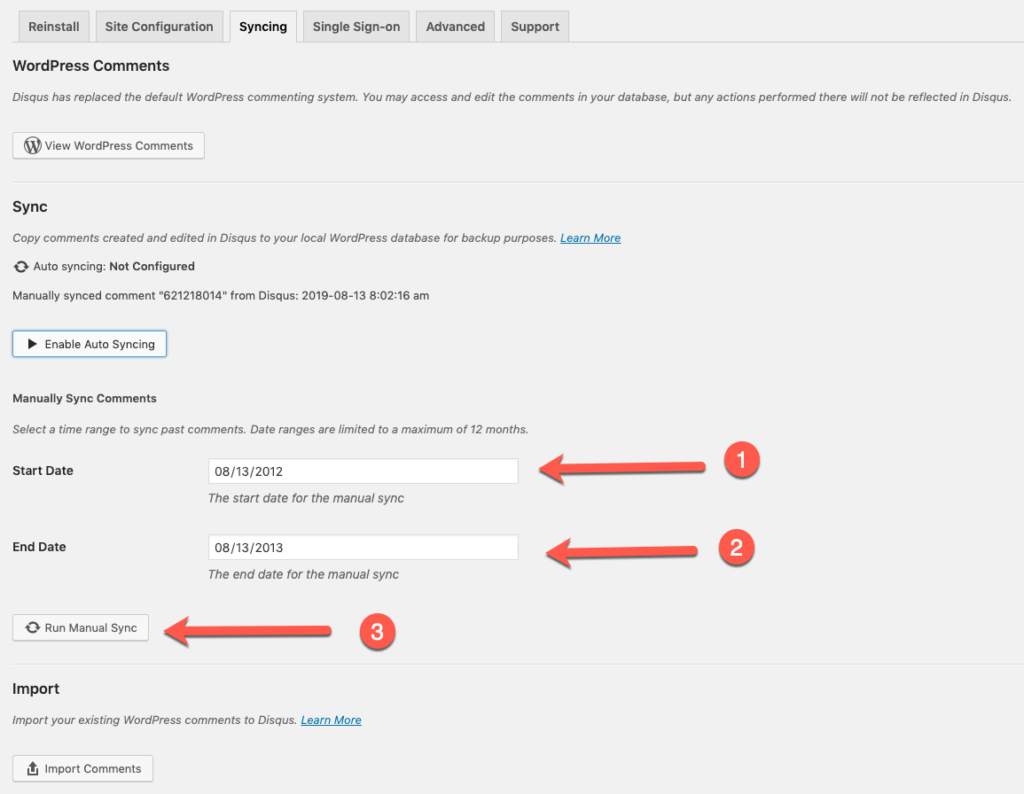Screen dimensions: 1024x794
Task: Click the sync icon on Run Manual Sync
Action: (32, 627)
